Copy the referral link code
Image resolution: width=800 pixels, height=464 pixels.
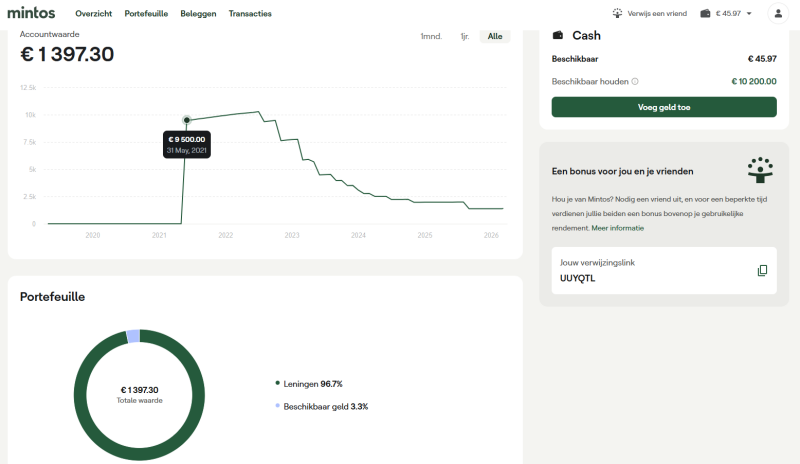[x=762, y=271]
